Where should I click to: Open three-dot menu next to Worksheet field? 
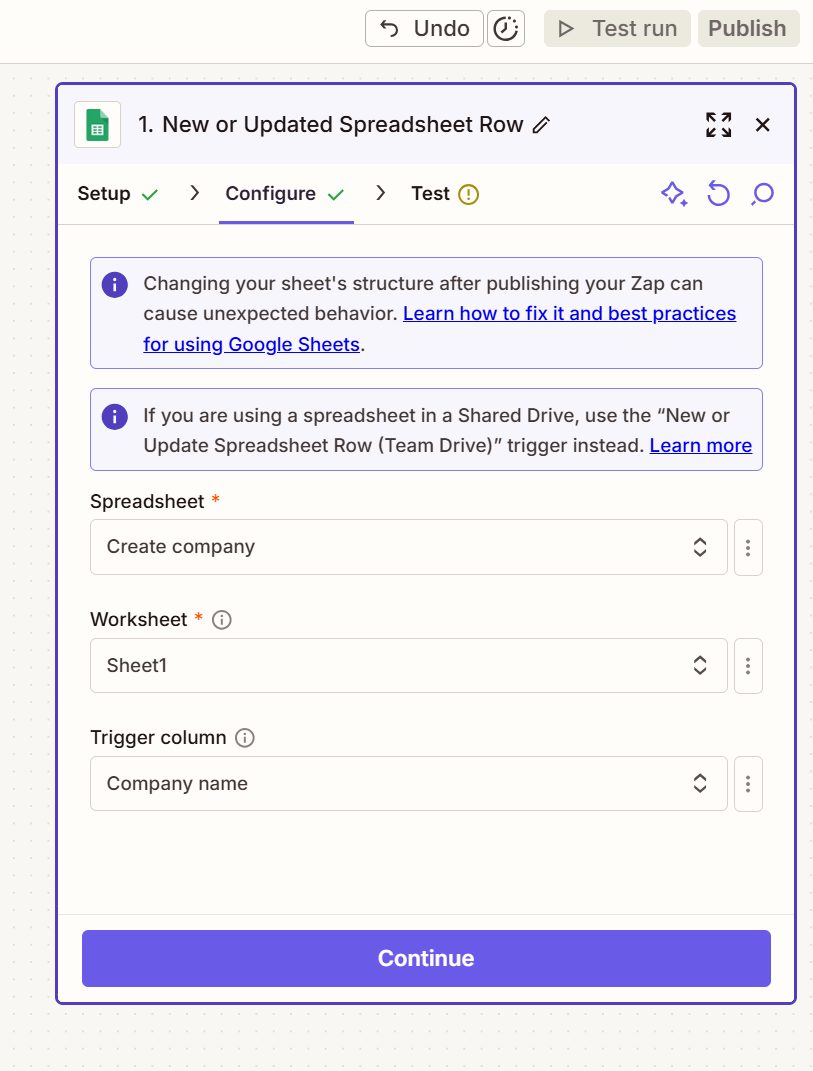point(748,666)
